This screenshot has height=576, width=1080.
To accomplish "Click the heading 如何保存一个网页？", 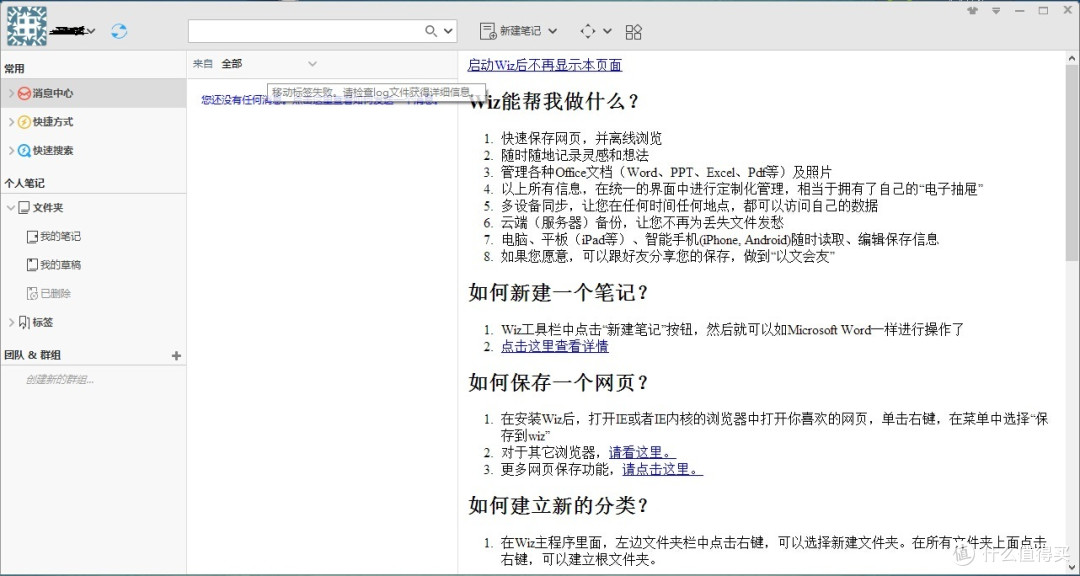I will 559,382.
